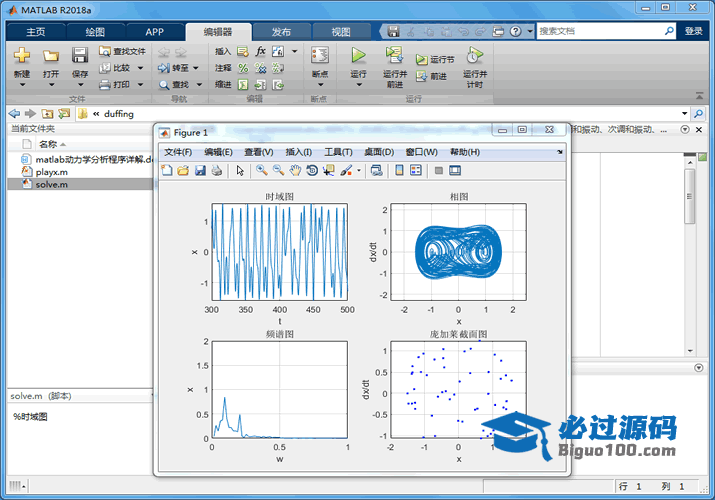The width and height of the screenshot is (715, 500).
Task: Click the Breakpoints (断点) icon
Action: 320,56
